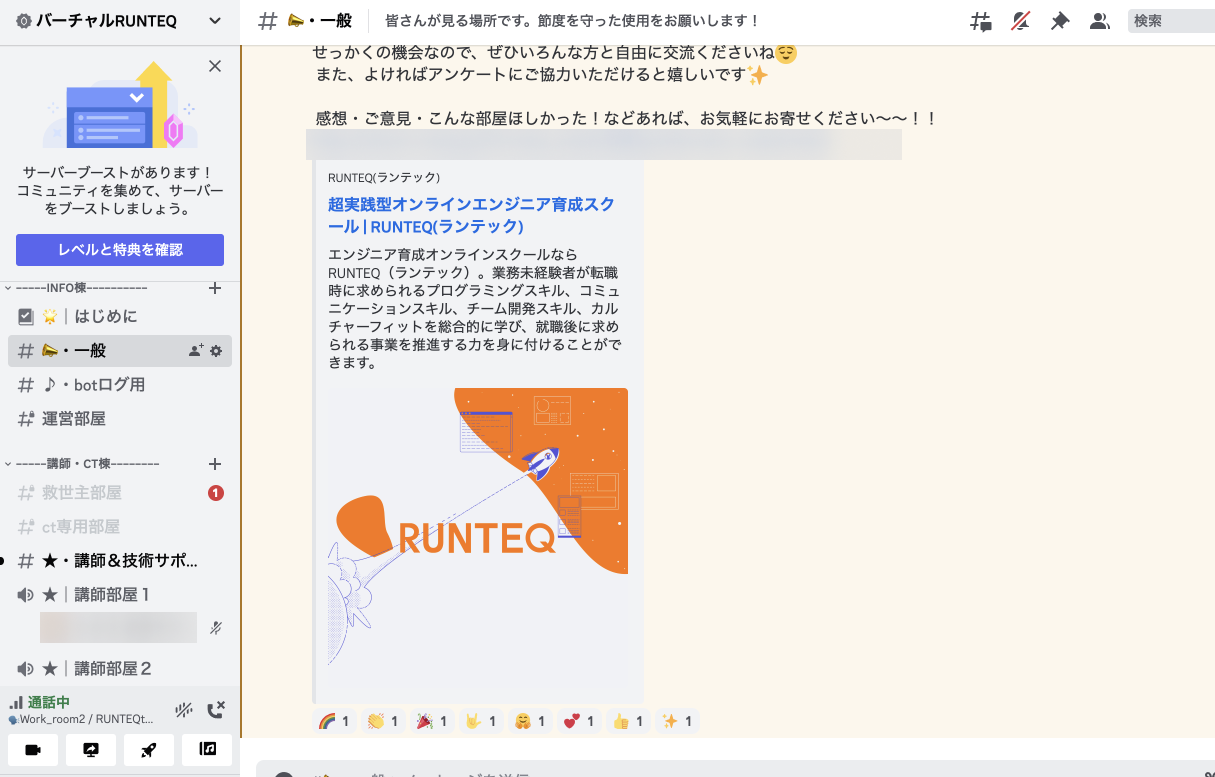Click the RUNTEQ(ランテック) embed provider name

pos(384,178)
